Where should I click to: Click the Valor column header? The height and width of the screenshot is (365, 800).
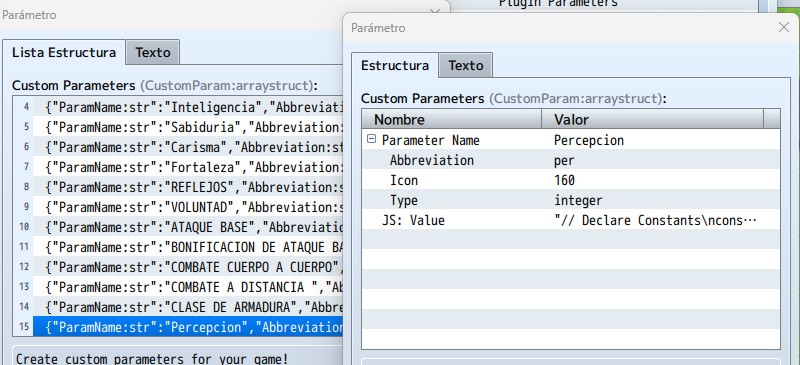pos(653,119)
